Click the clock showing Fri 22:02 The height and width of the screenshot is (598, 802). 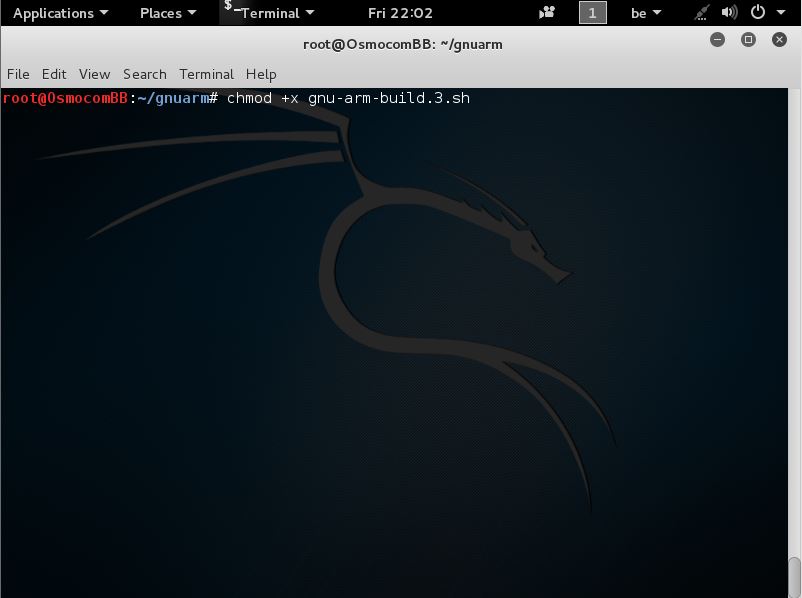pos(400,13)
